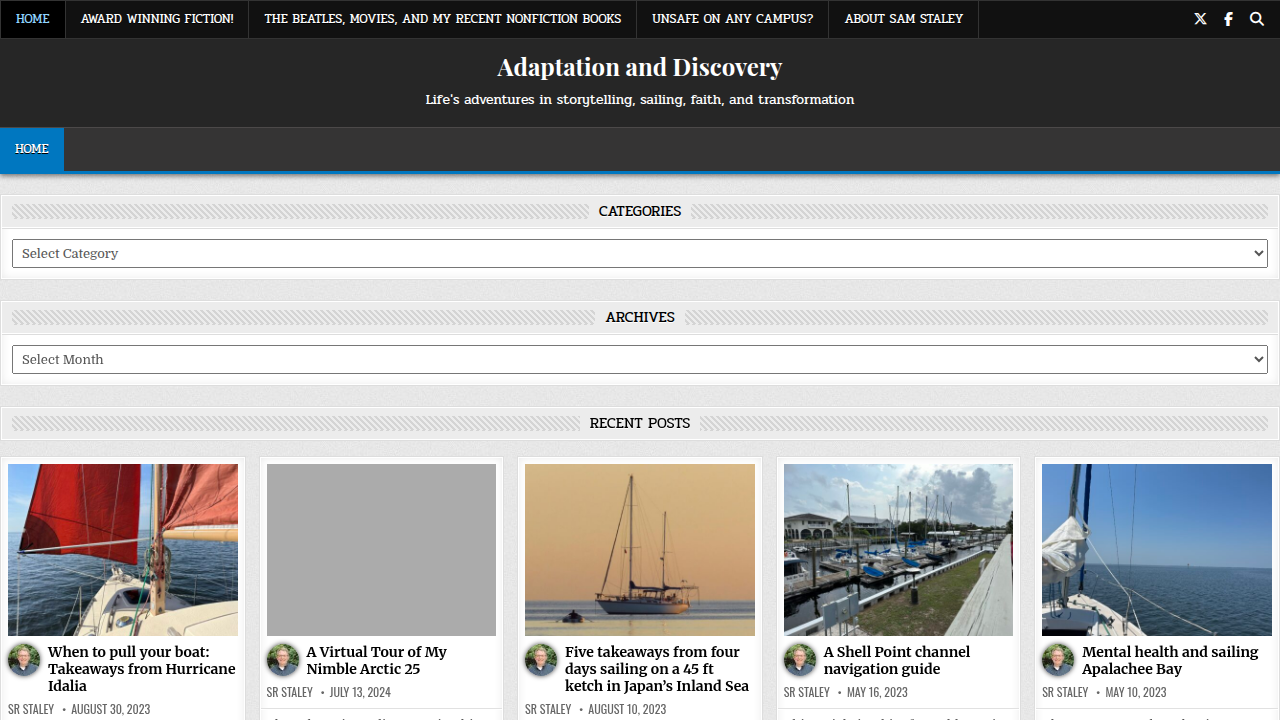Click author avatar beside Hurricane Idalia post
Screen dimensions: 1280x720
pos(25,660)
